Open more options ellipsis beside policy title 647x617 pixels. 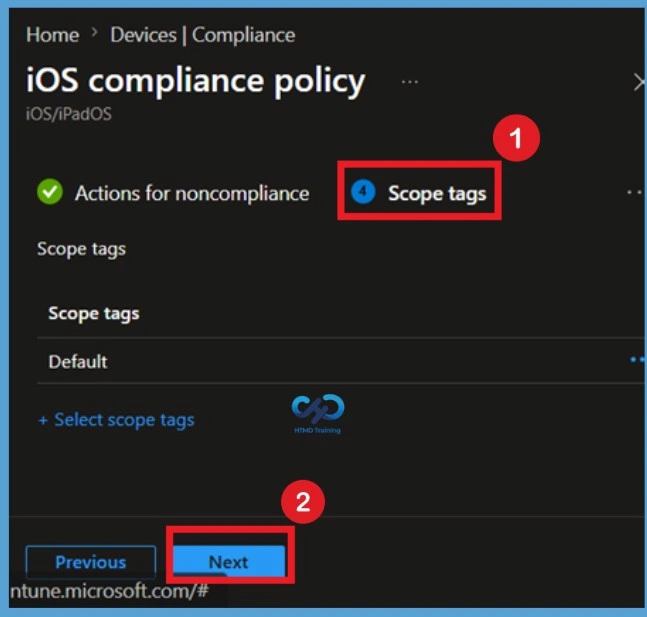click(x=410, y=82)
